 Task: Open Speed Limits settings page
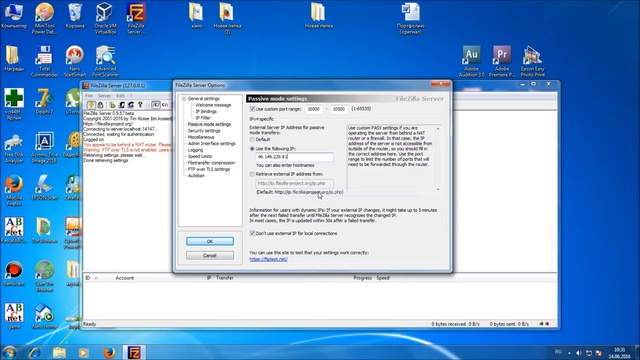tap(200, 156)
